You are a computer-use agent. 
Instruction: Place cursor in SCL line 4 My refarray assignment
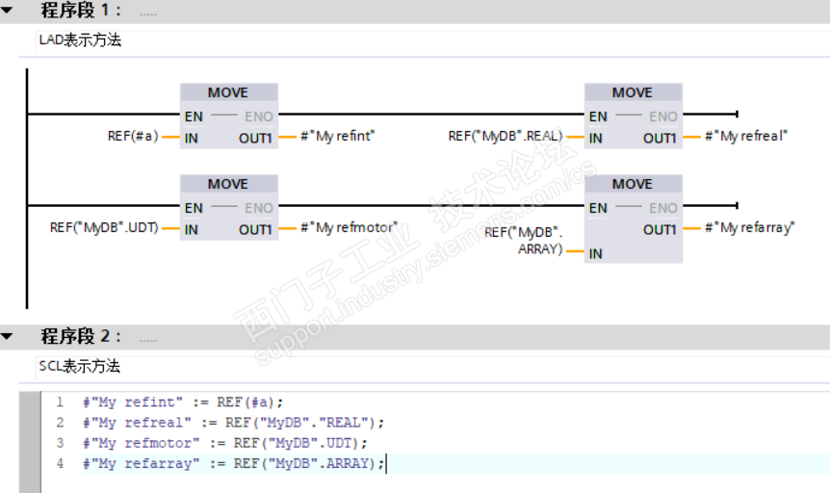[233, 463]
